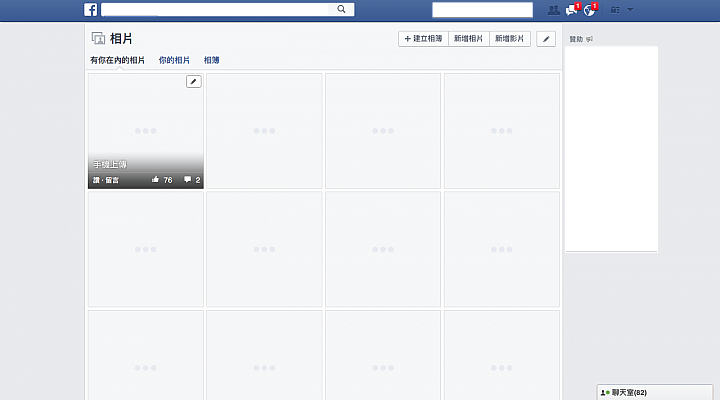The width and height of the screenshot is (720, 400).
Task: Click the white sponsored ad box under 贊助
Action: click(611, 149)
